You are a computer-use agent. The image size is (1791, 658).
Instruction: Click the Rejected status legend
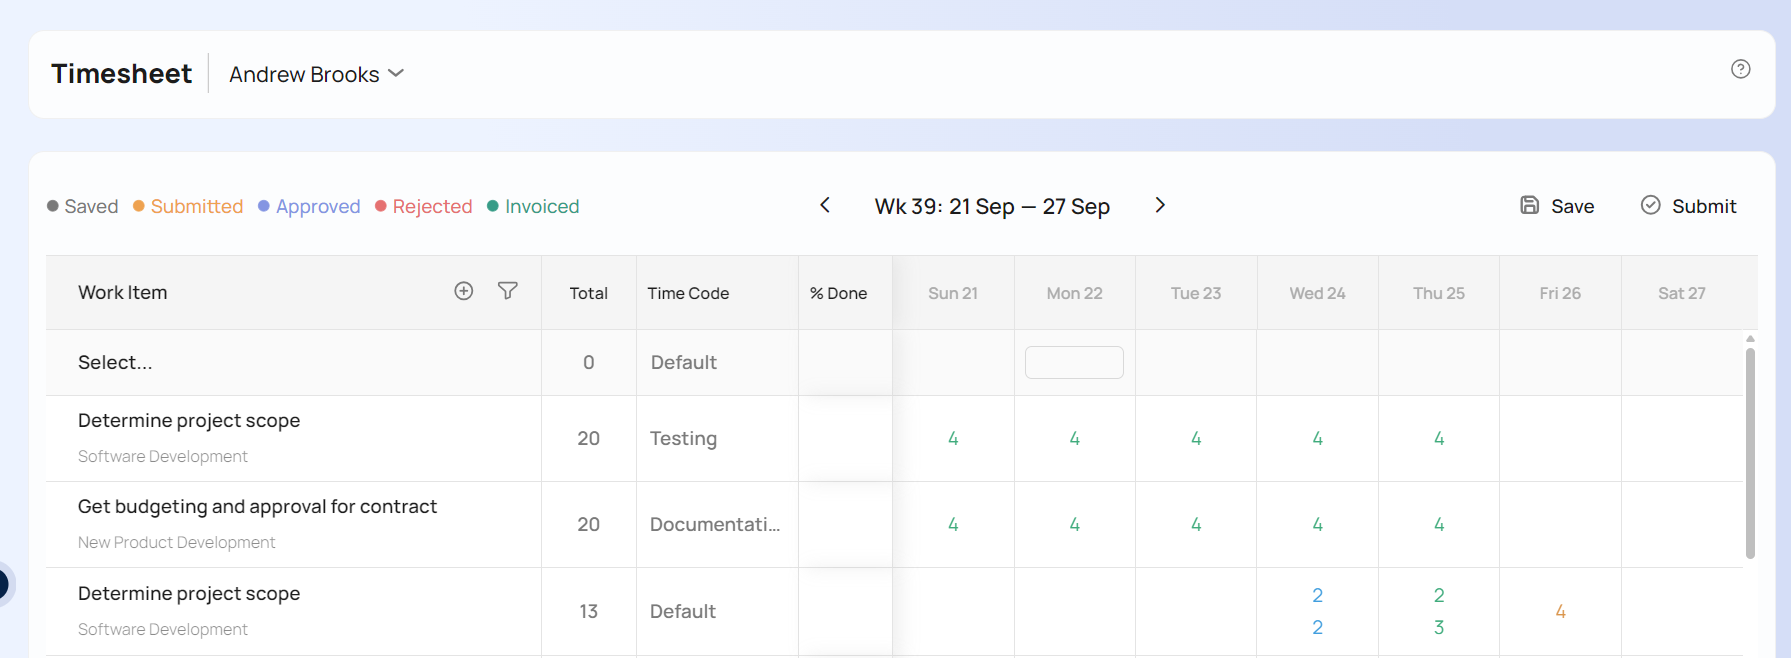click(x=431, y=206)
